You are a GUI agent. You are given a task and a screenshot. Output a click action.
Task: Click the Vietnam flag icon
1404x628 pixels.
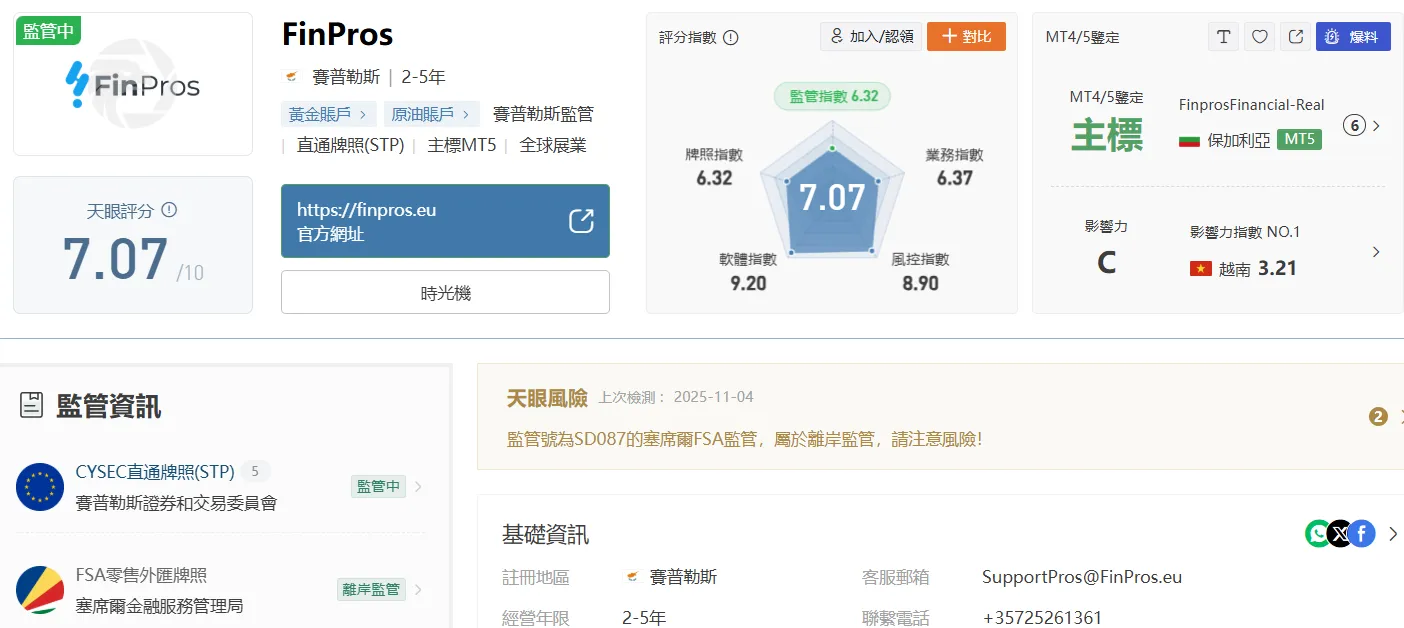(x=1201, y=268)
